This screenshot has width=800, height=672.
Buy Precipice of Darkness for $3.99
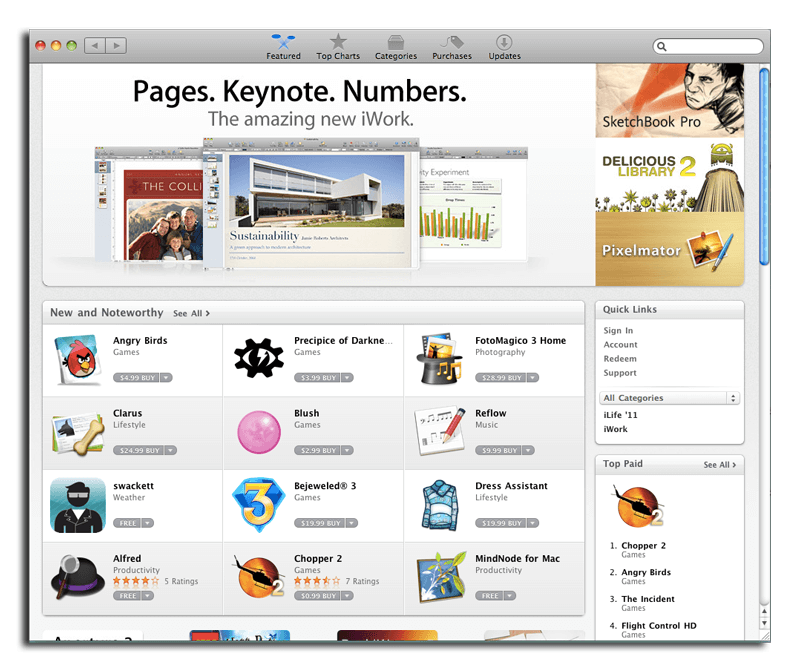[317, 378]
